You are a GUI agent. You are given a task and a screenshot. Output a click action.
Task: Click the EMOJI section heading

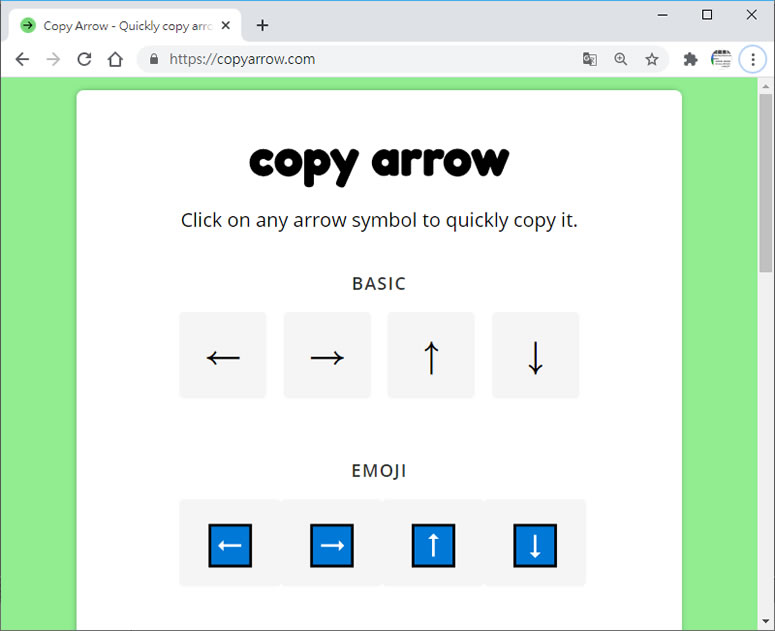pyautogui.click(x=379, y=471)
